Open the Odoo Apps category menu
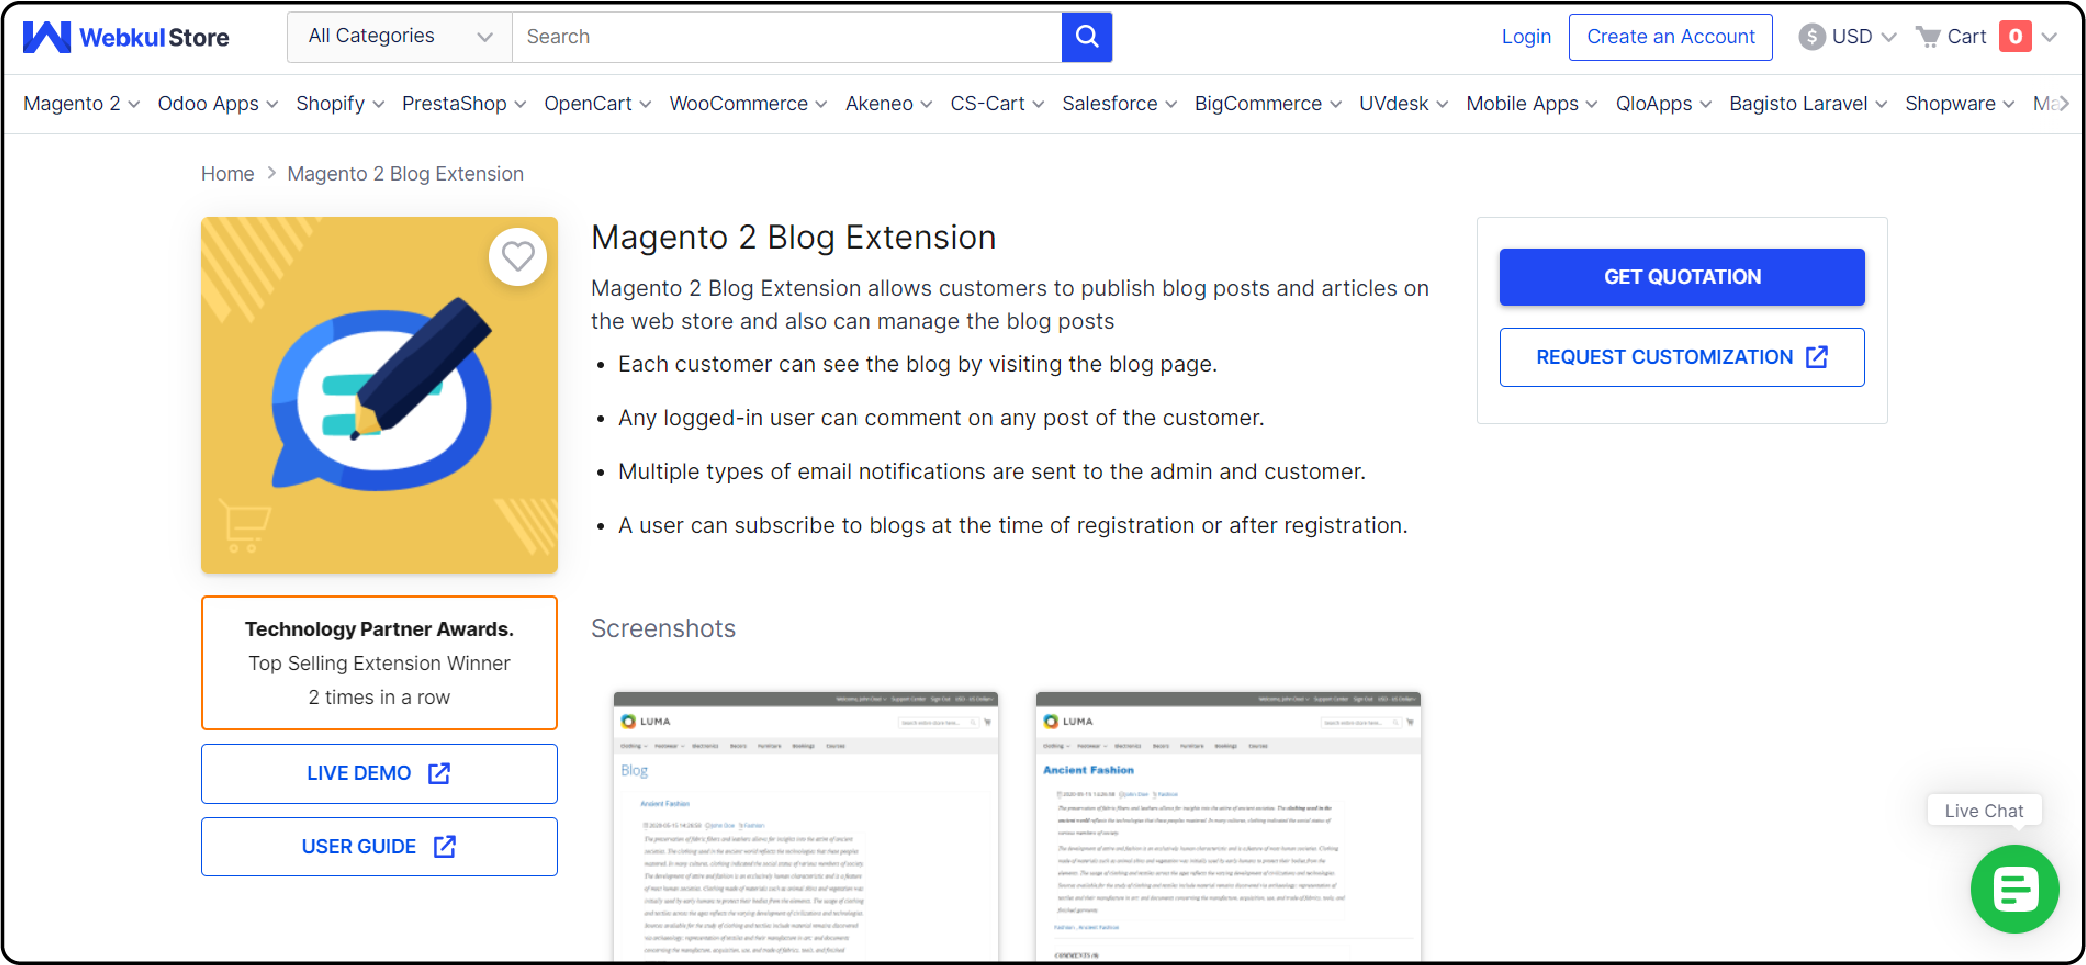The image size is (2086, 965). [218, 104]
